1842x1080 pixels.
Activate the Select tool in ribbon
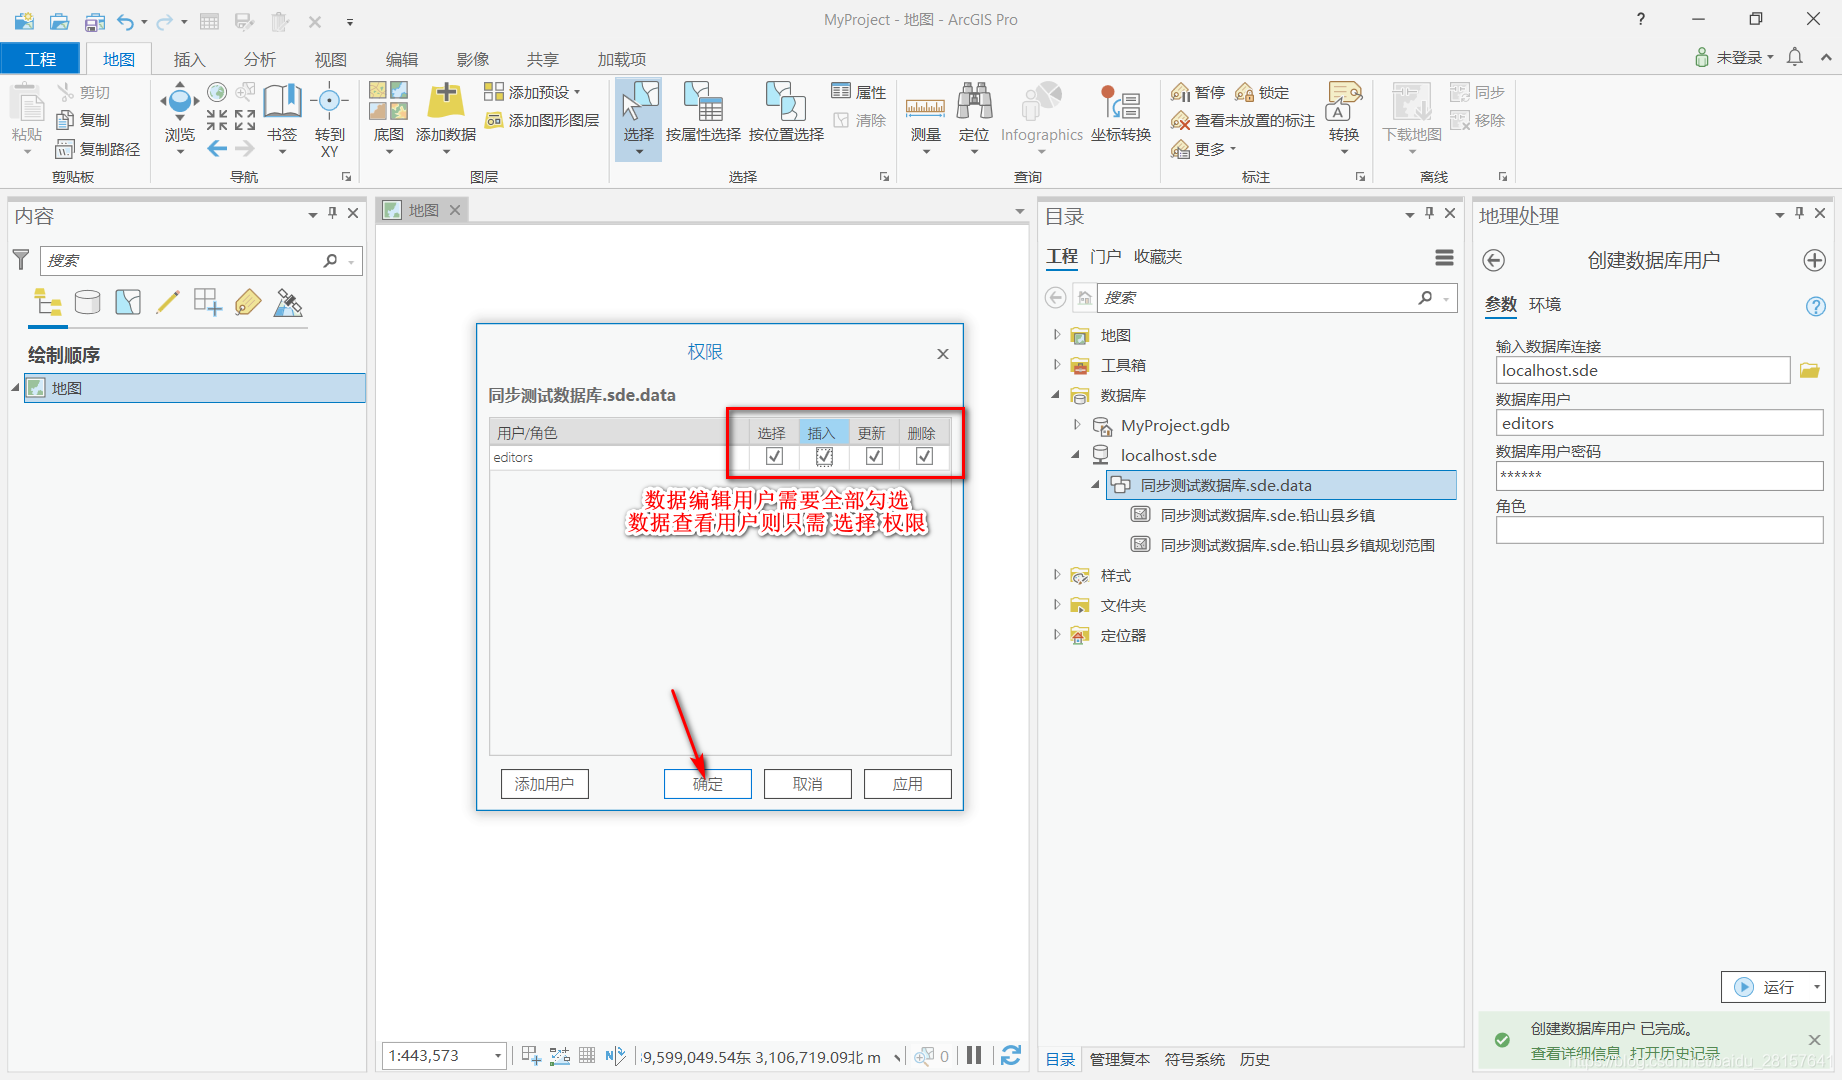pos(639,118)
